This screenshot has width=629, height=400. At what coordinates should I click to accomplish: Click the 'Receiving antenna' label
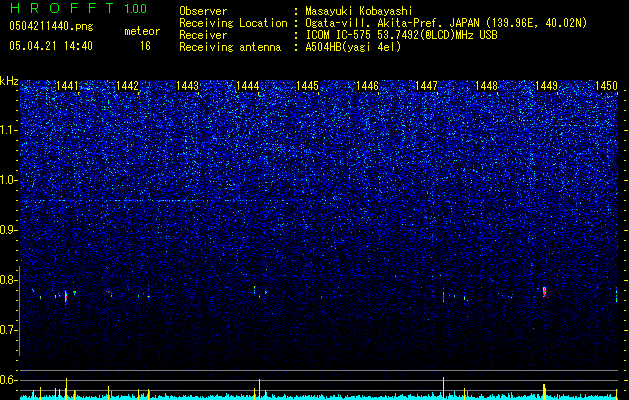pyautogui.click(x=230, y=47)
